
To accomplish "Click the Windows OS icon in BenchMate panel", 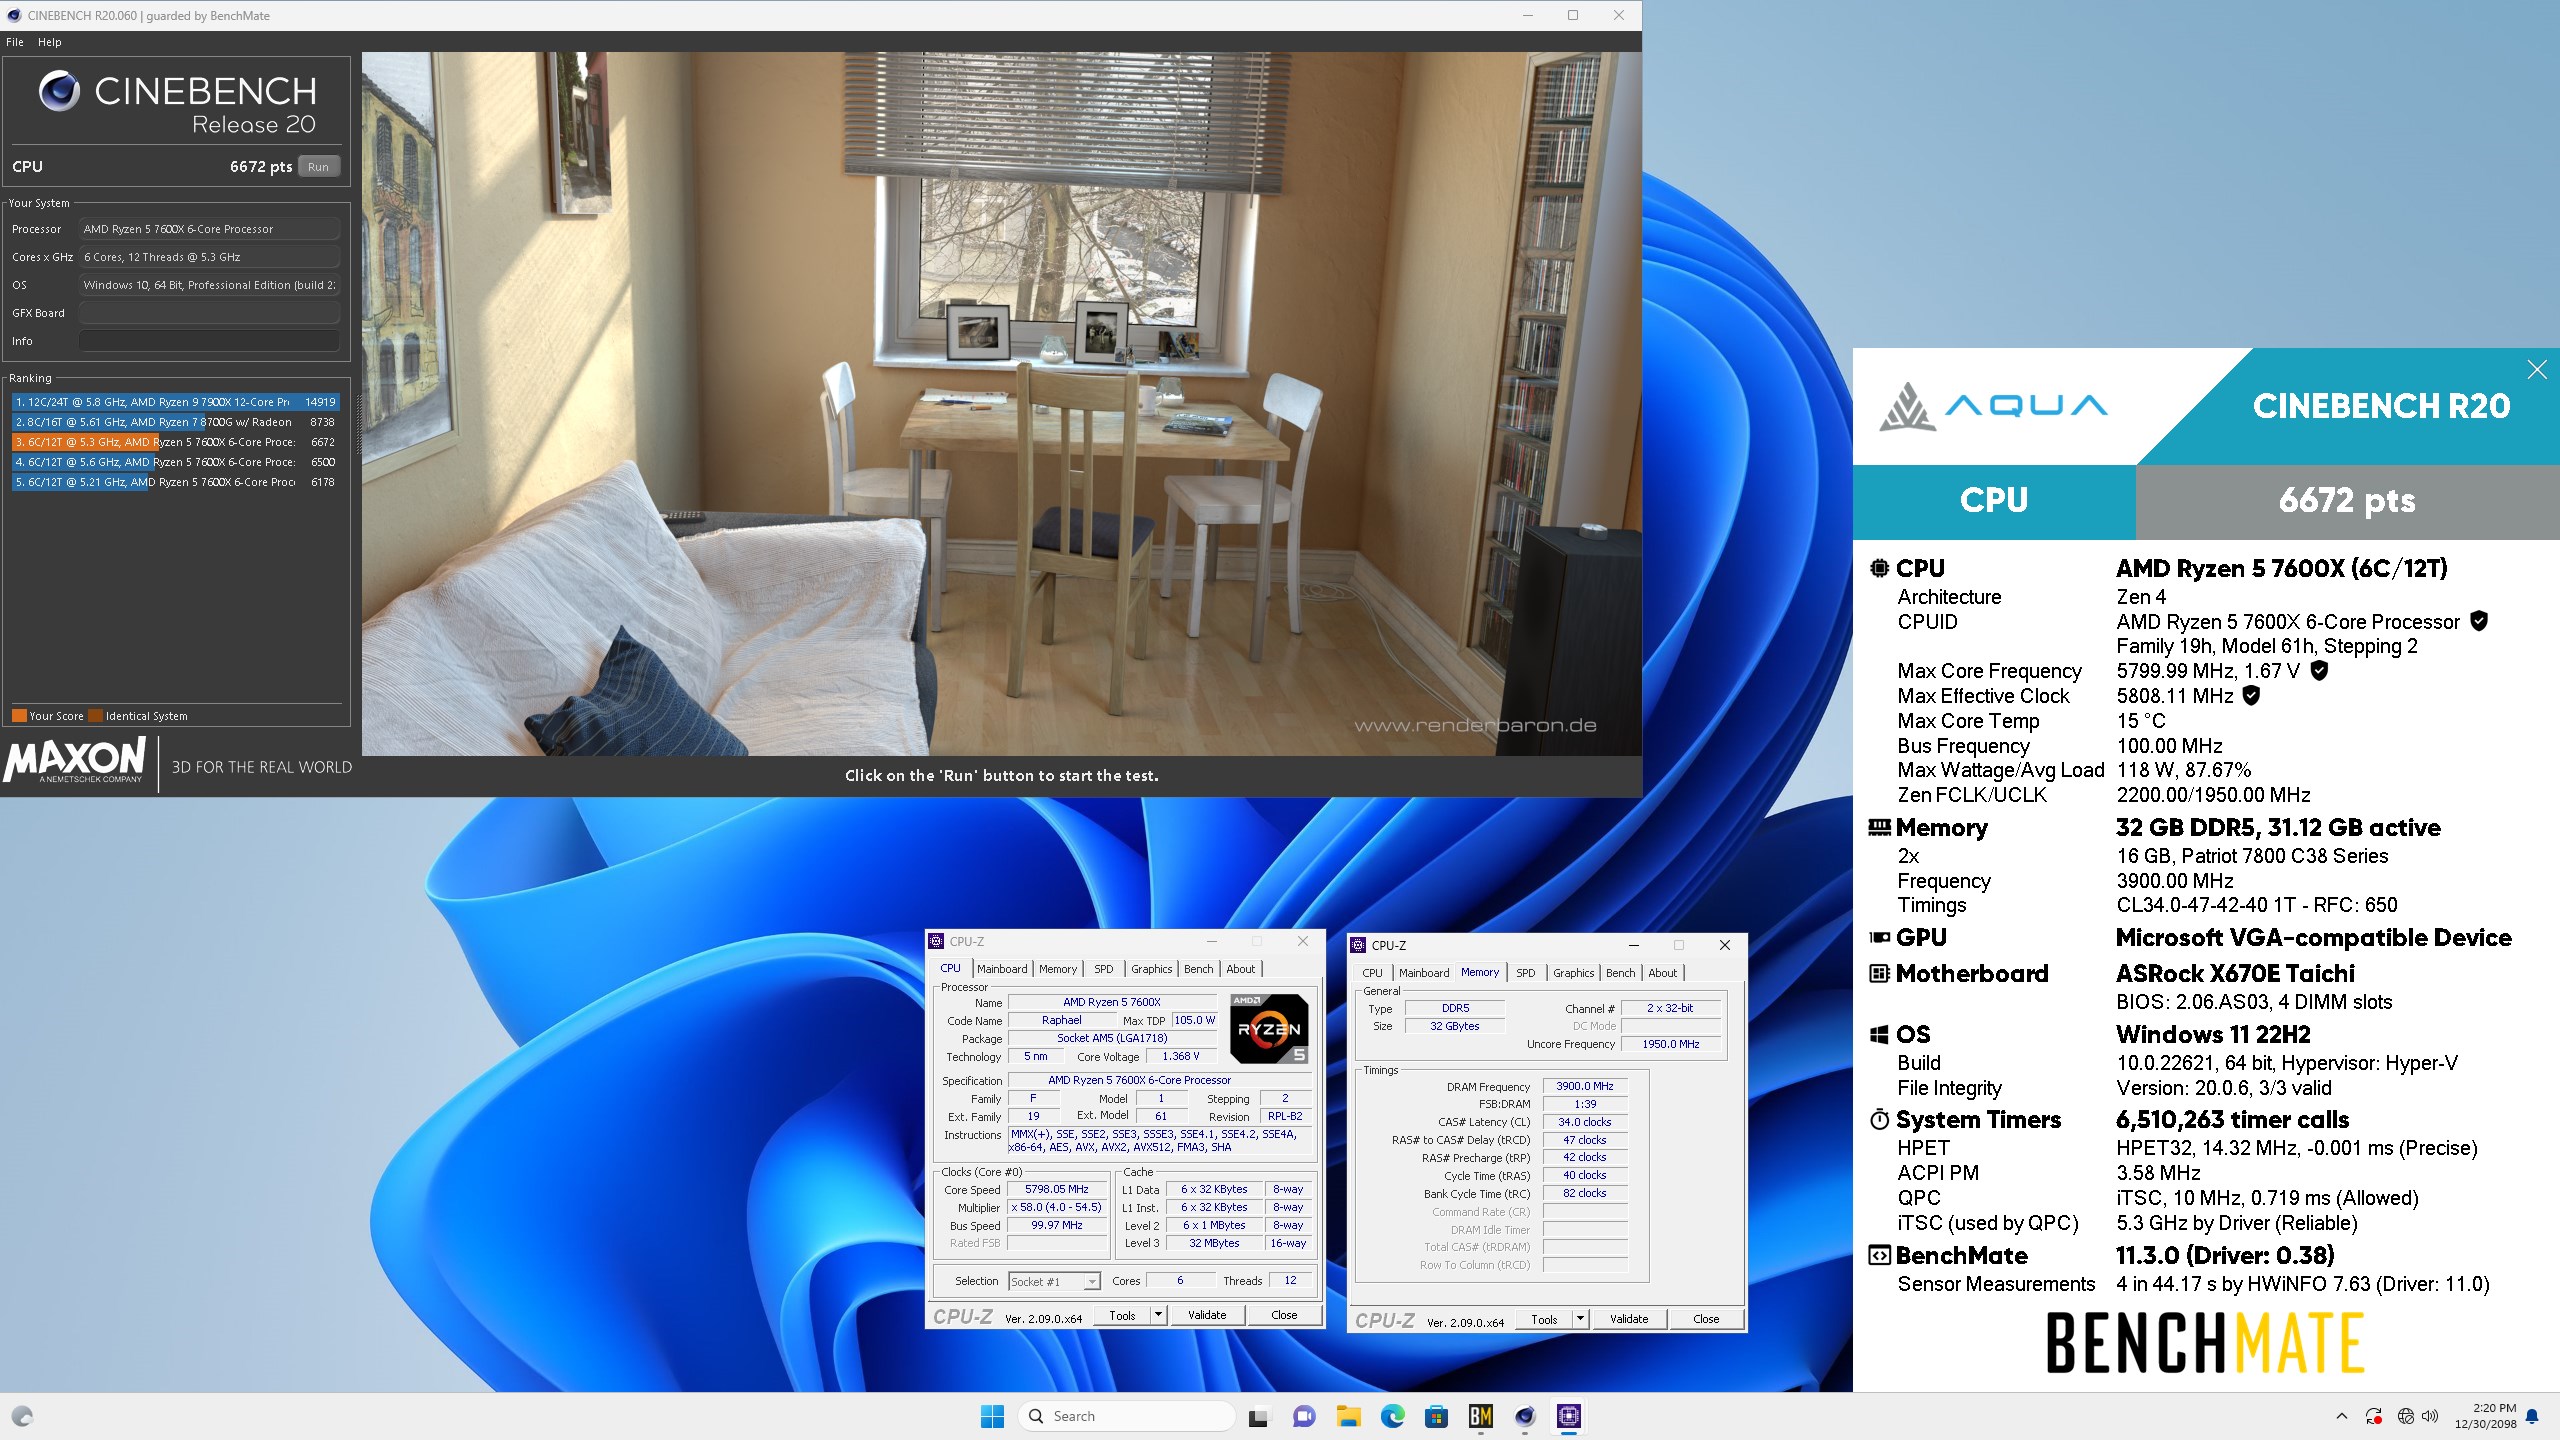I will coord(1879,1034).
